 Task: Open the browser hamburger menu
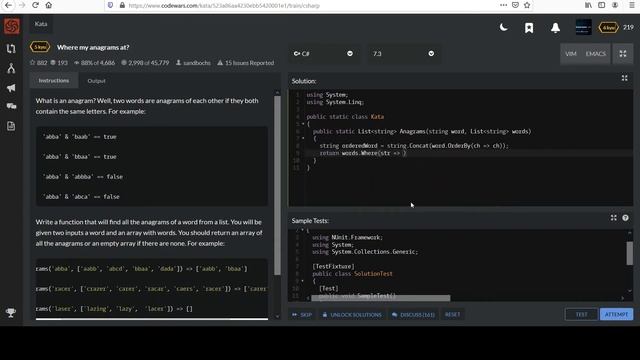pos(631,5)
